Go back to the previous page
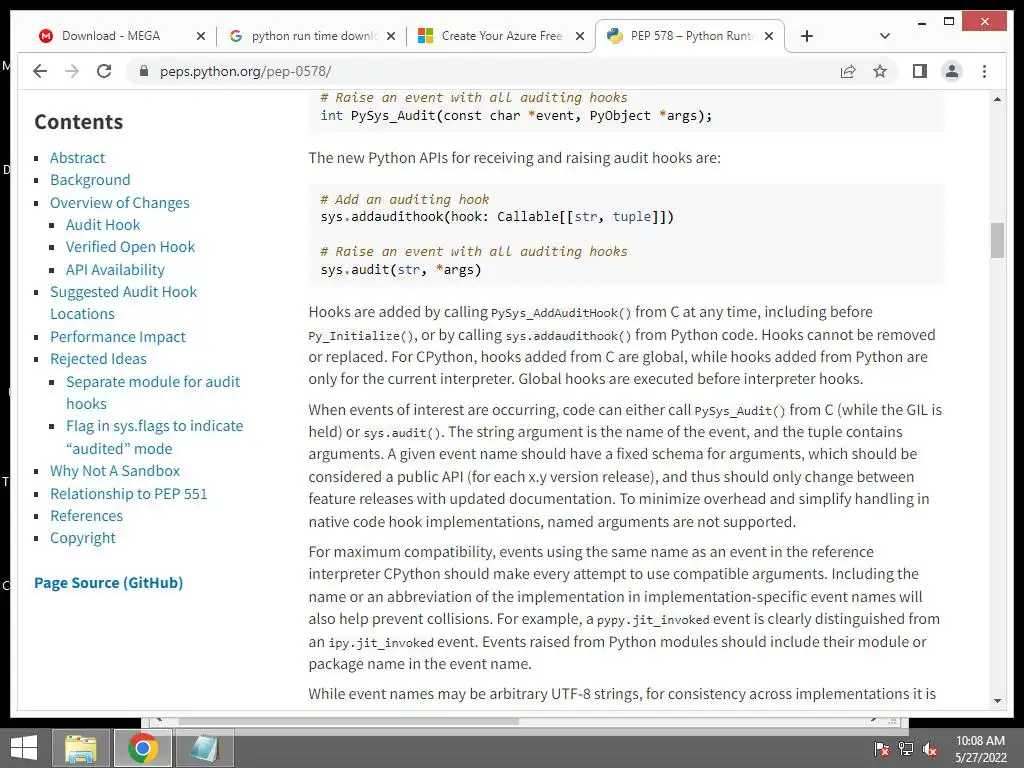This screenshot has height=768, width=1024. click(x=40, y=71)
